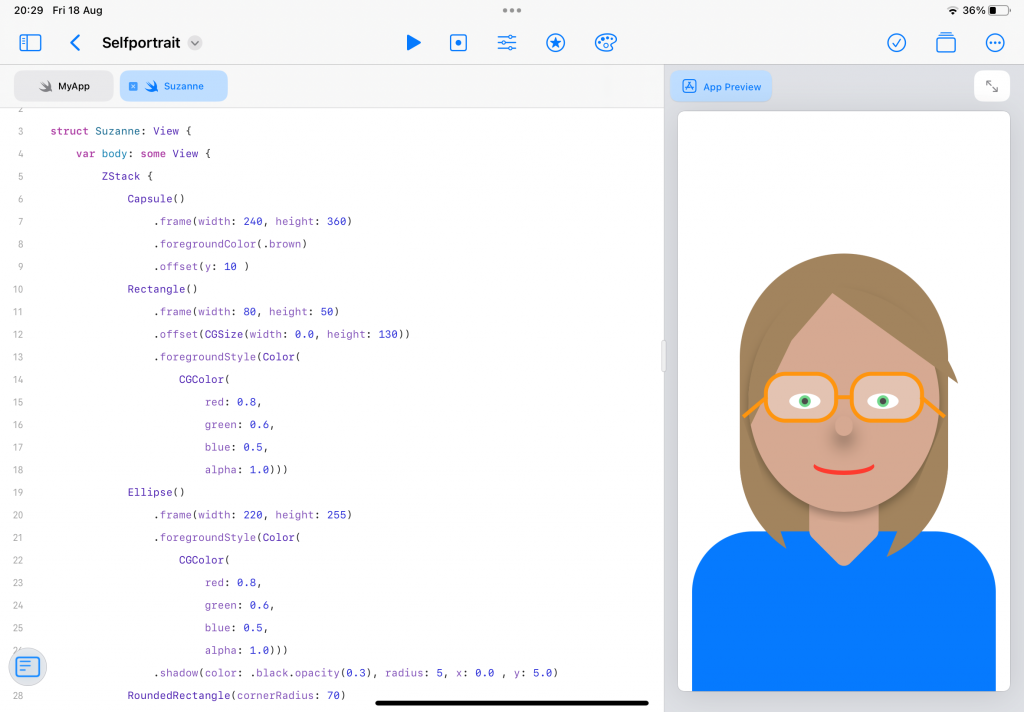Close the Suzanne file tab using its x
This screenshot has height=712, width=1024.
click(135, 86)
